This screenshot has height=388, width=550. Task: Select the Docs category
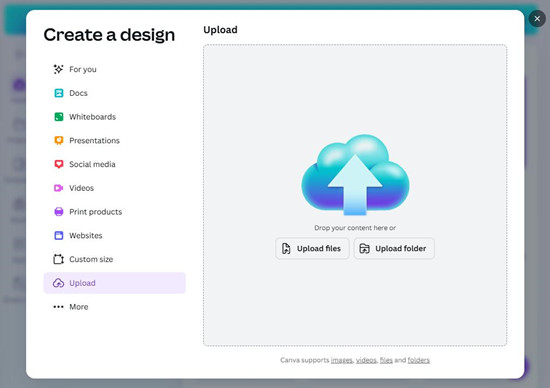click(x=114, y=93)
